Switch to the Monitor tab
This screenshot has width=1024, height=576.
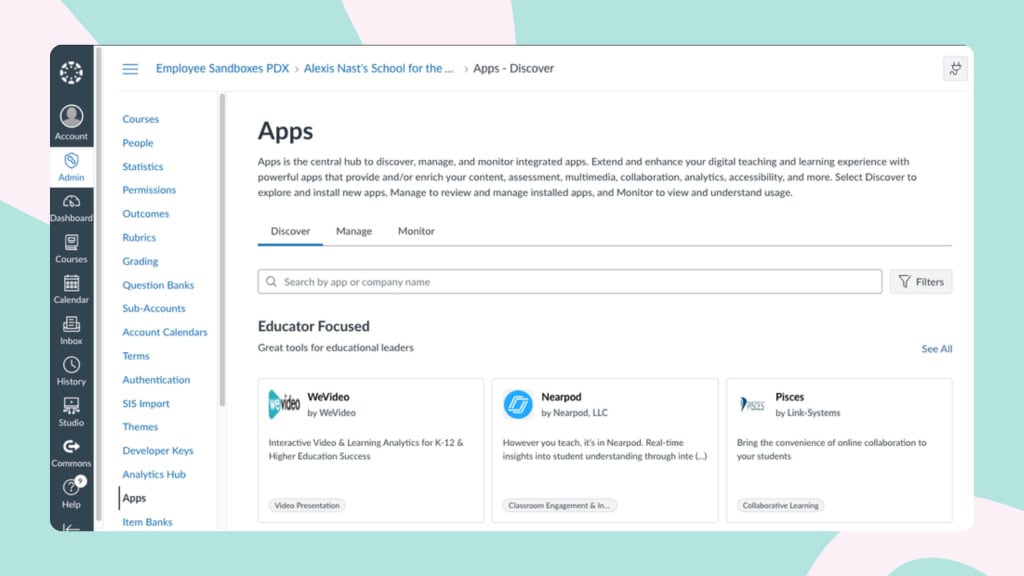point(416,231)
